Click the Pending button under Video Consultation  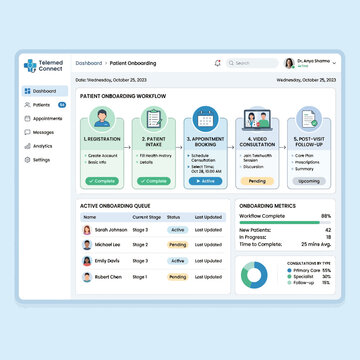point(257,181)
